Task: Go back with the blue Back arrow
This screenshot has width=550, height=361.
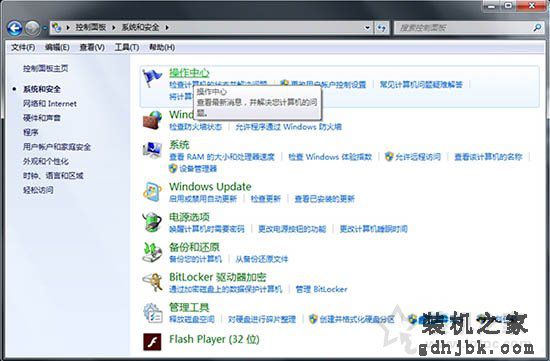Action: click(15, 28)
